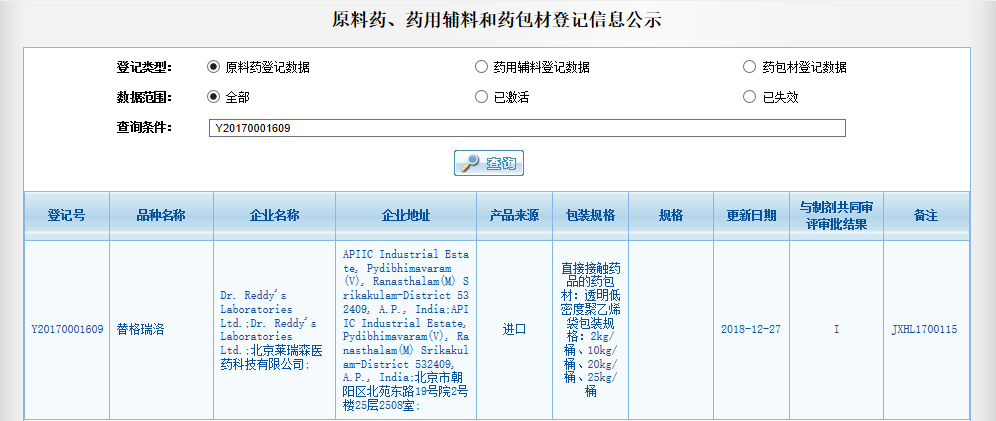Focus the 查询条件 search input field
This screenshot has width=996, height=421.
coord(527,128)
